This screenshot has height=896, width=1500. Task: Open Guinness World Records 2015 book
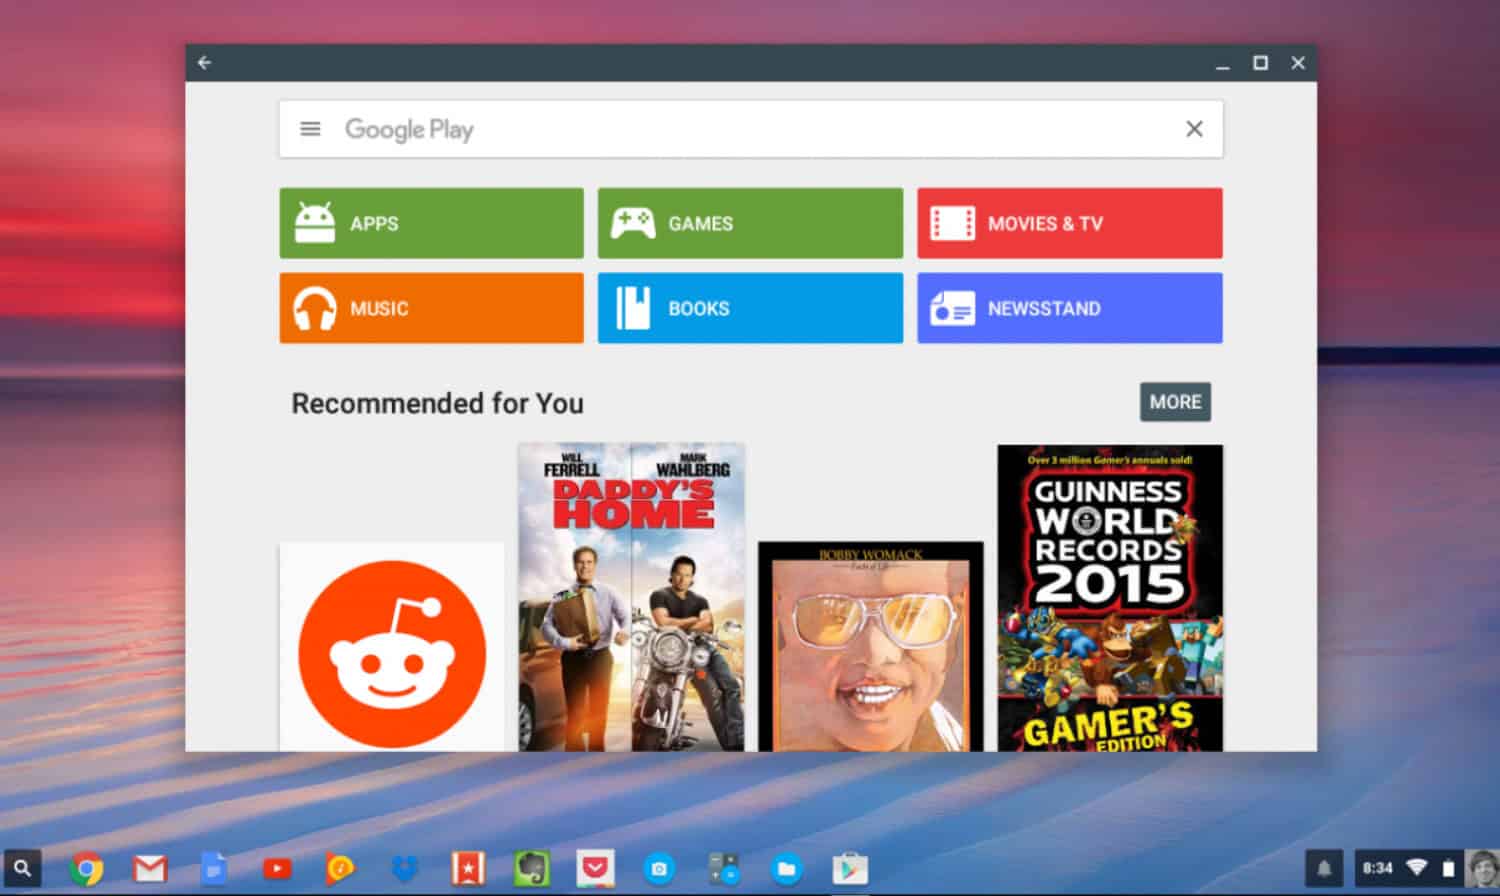tap(1110, 597)
